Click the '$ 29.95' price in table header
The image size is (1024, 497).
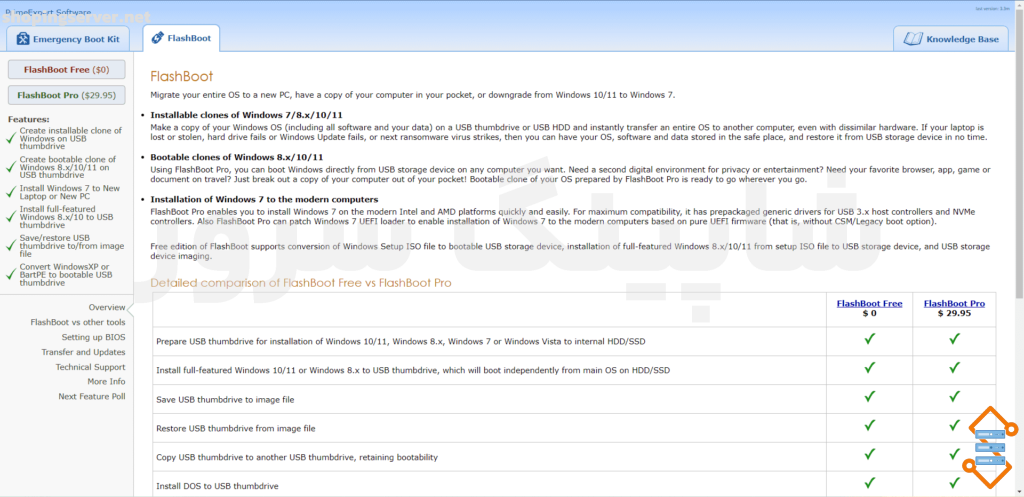pyautogui.click(x=954, y=313)
